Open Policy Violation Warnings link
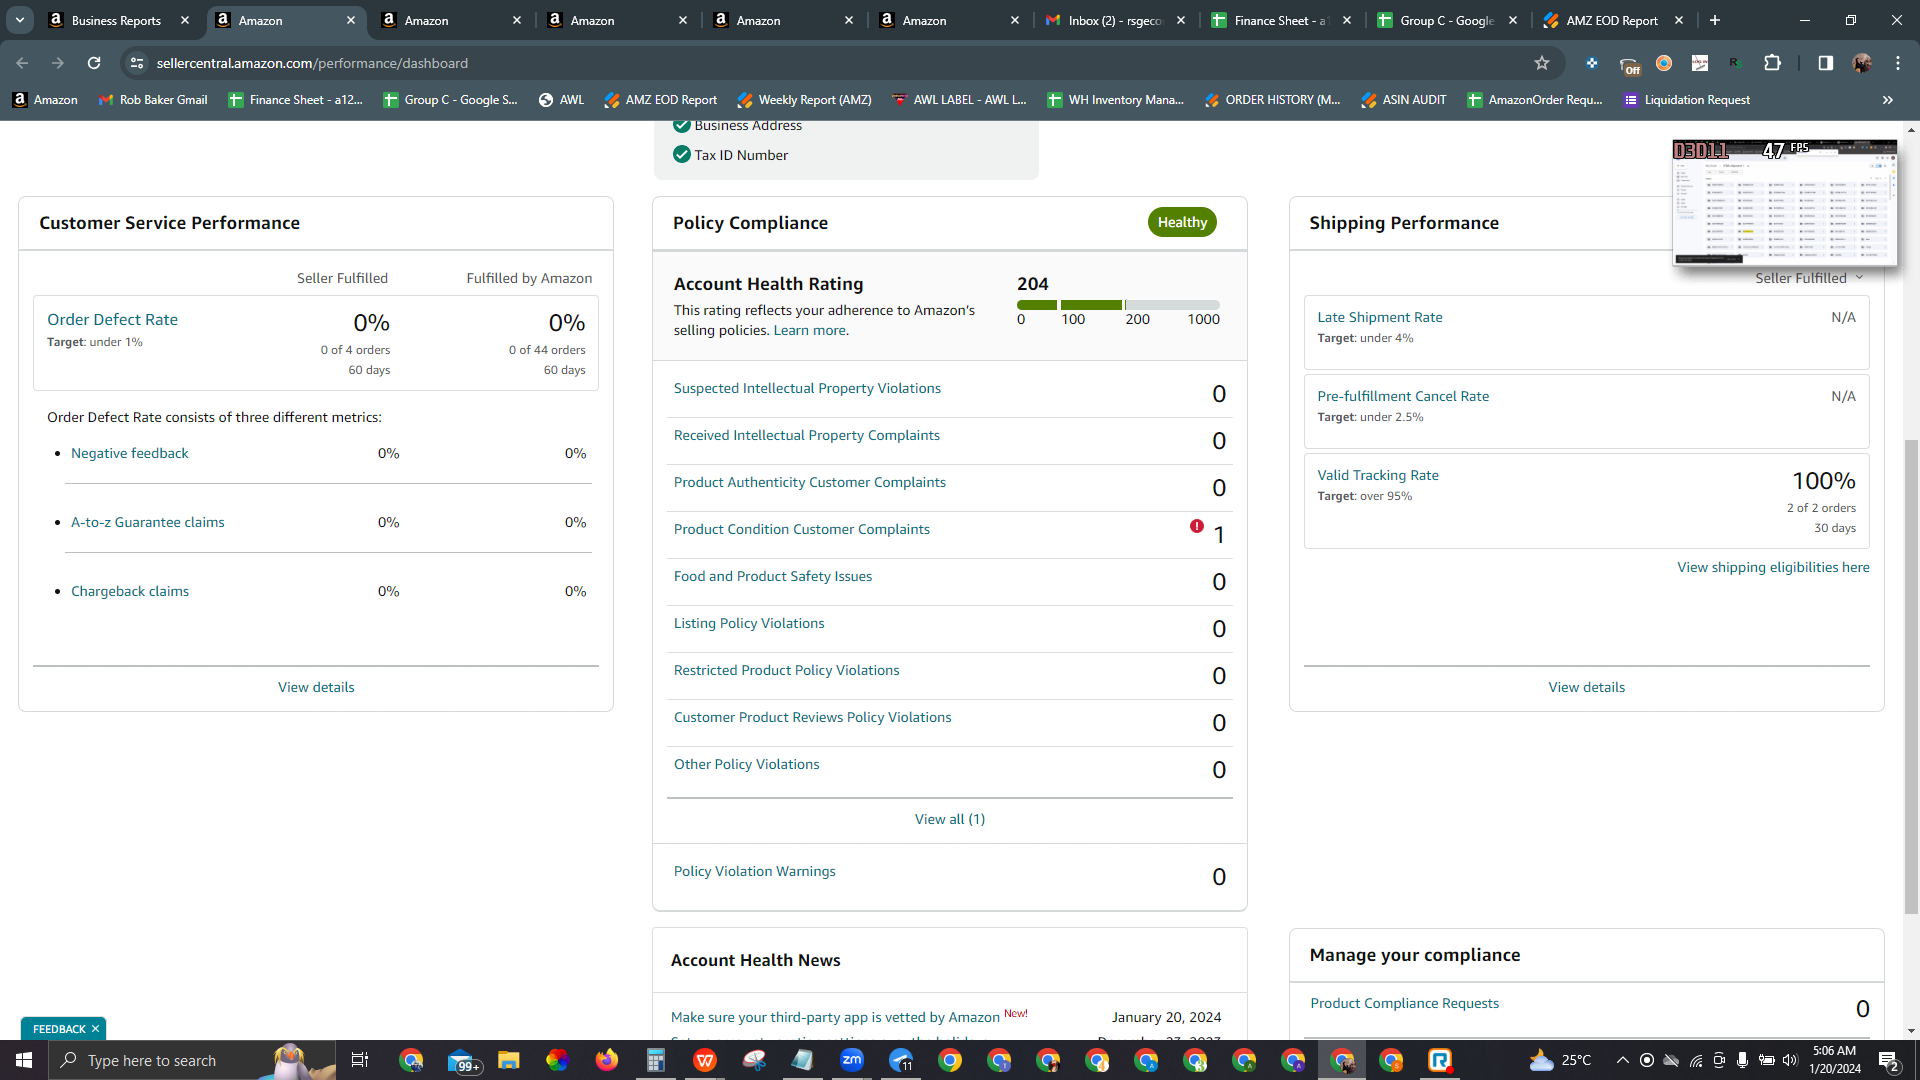This screenshot has width=1920, height=1080. (755, 872)
